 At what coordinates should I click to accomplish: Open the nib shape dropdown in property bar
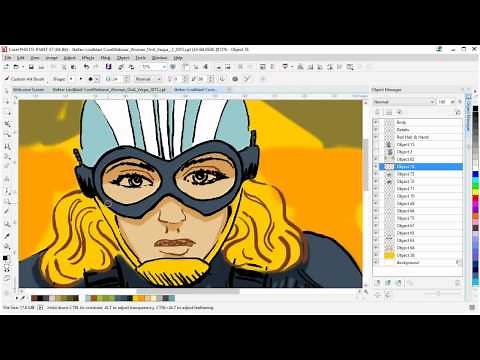93,79
